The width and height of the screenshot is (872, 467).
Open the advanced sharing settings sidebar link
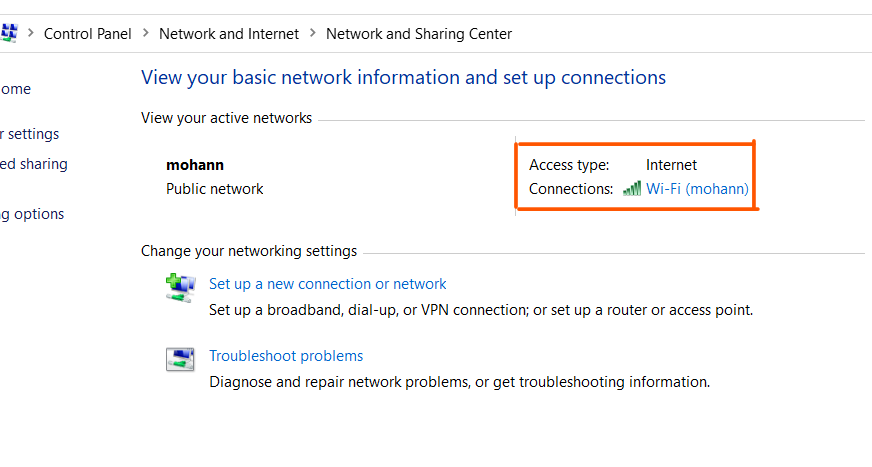click(33, 164)
